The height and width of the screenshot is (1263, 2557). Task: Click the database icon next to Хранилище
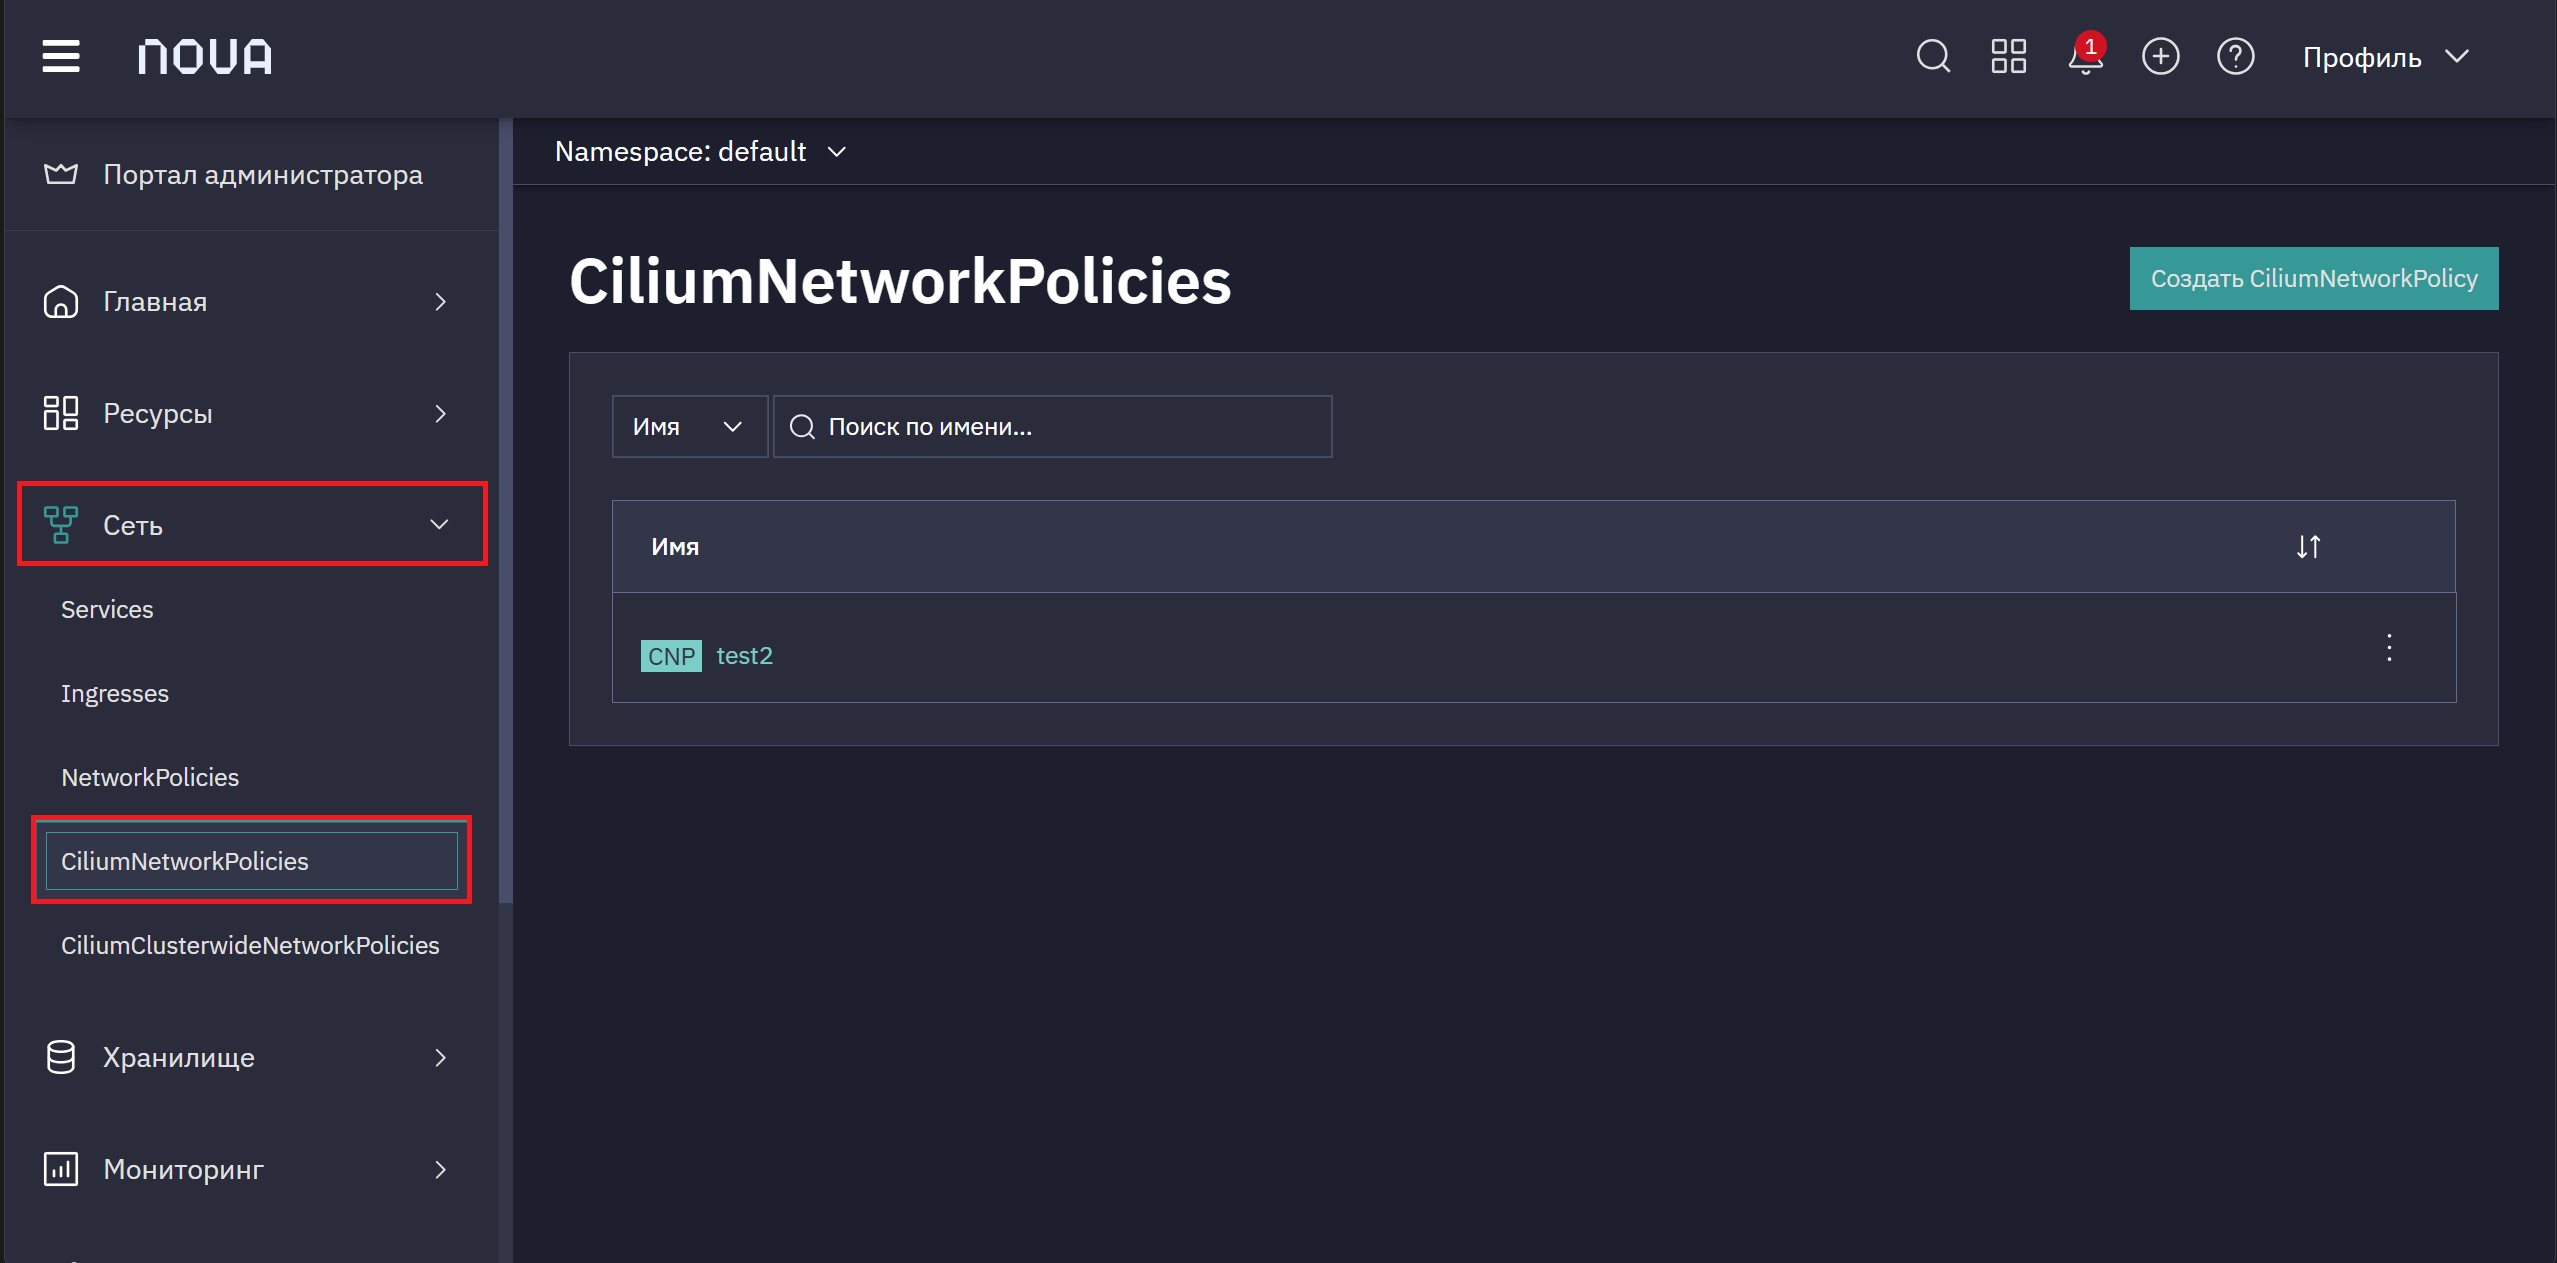[61, 1057]
